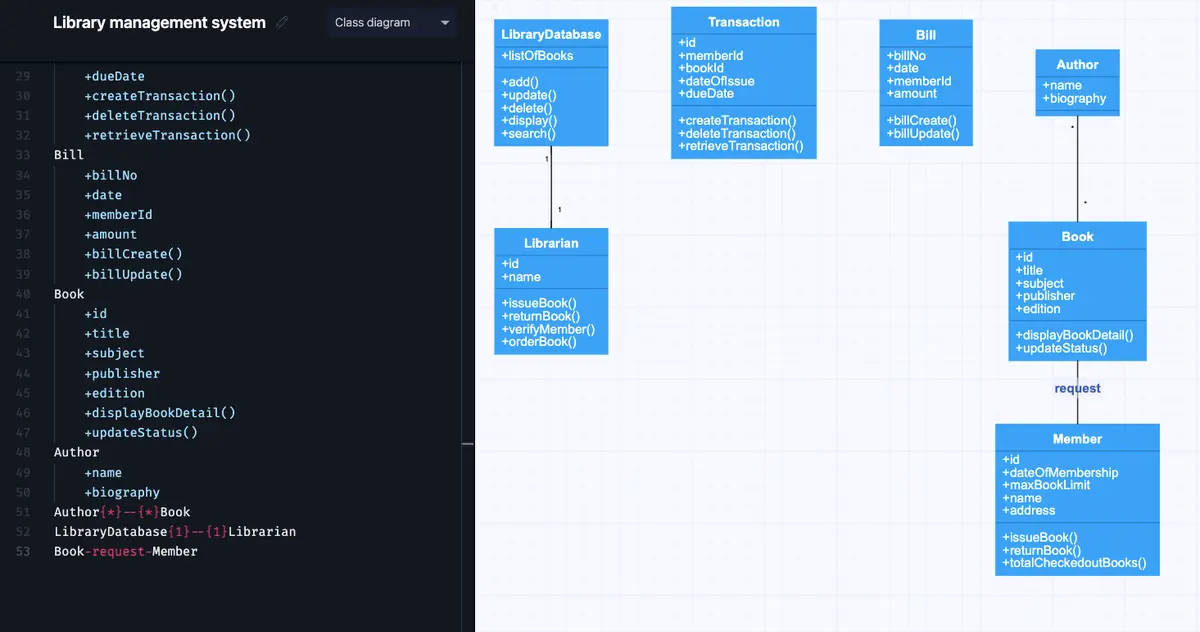Click '+dateOfIssue' in the Transaction node

pyautogui.click(x=716, y=81)
